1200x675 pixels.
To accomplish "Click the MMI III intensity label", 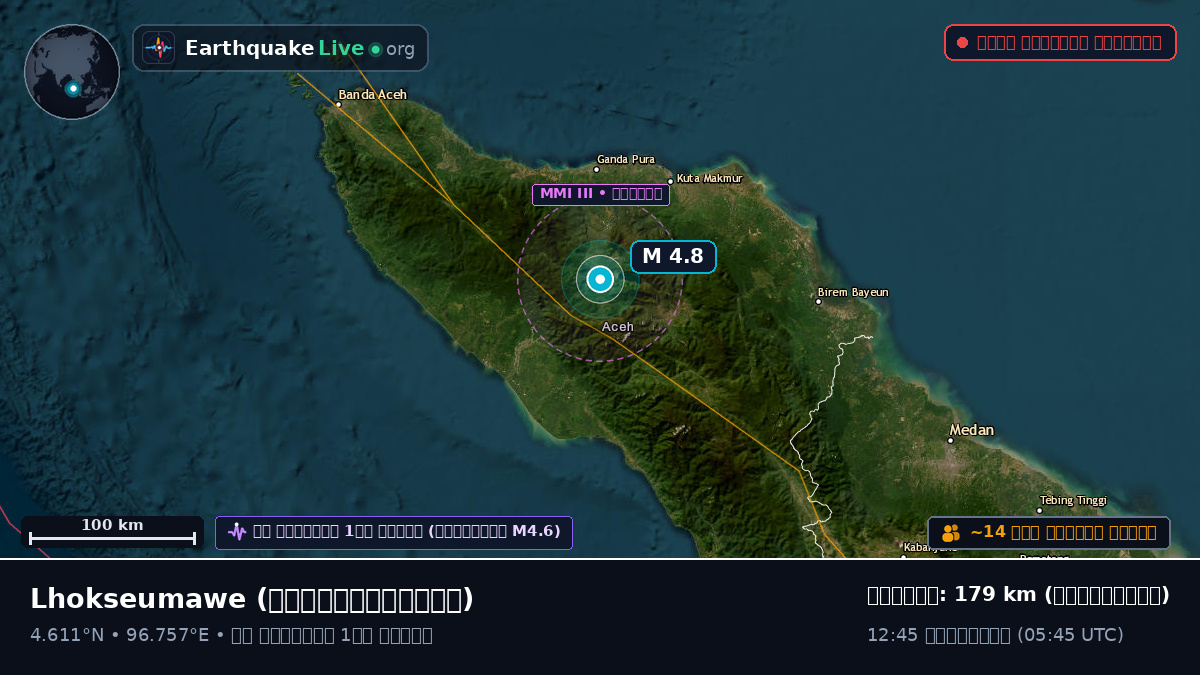I will [x=601, y=194].
